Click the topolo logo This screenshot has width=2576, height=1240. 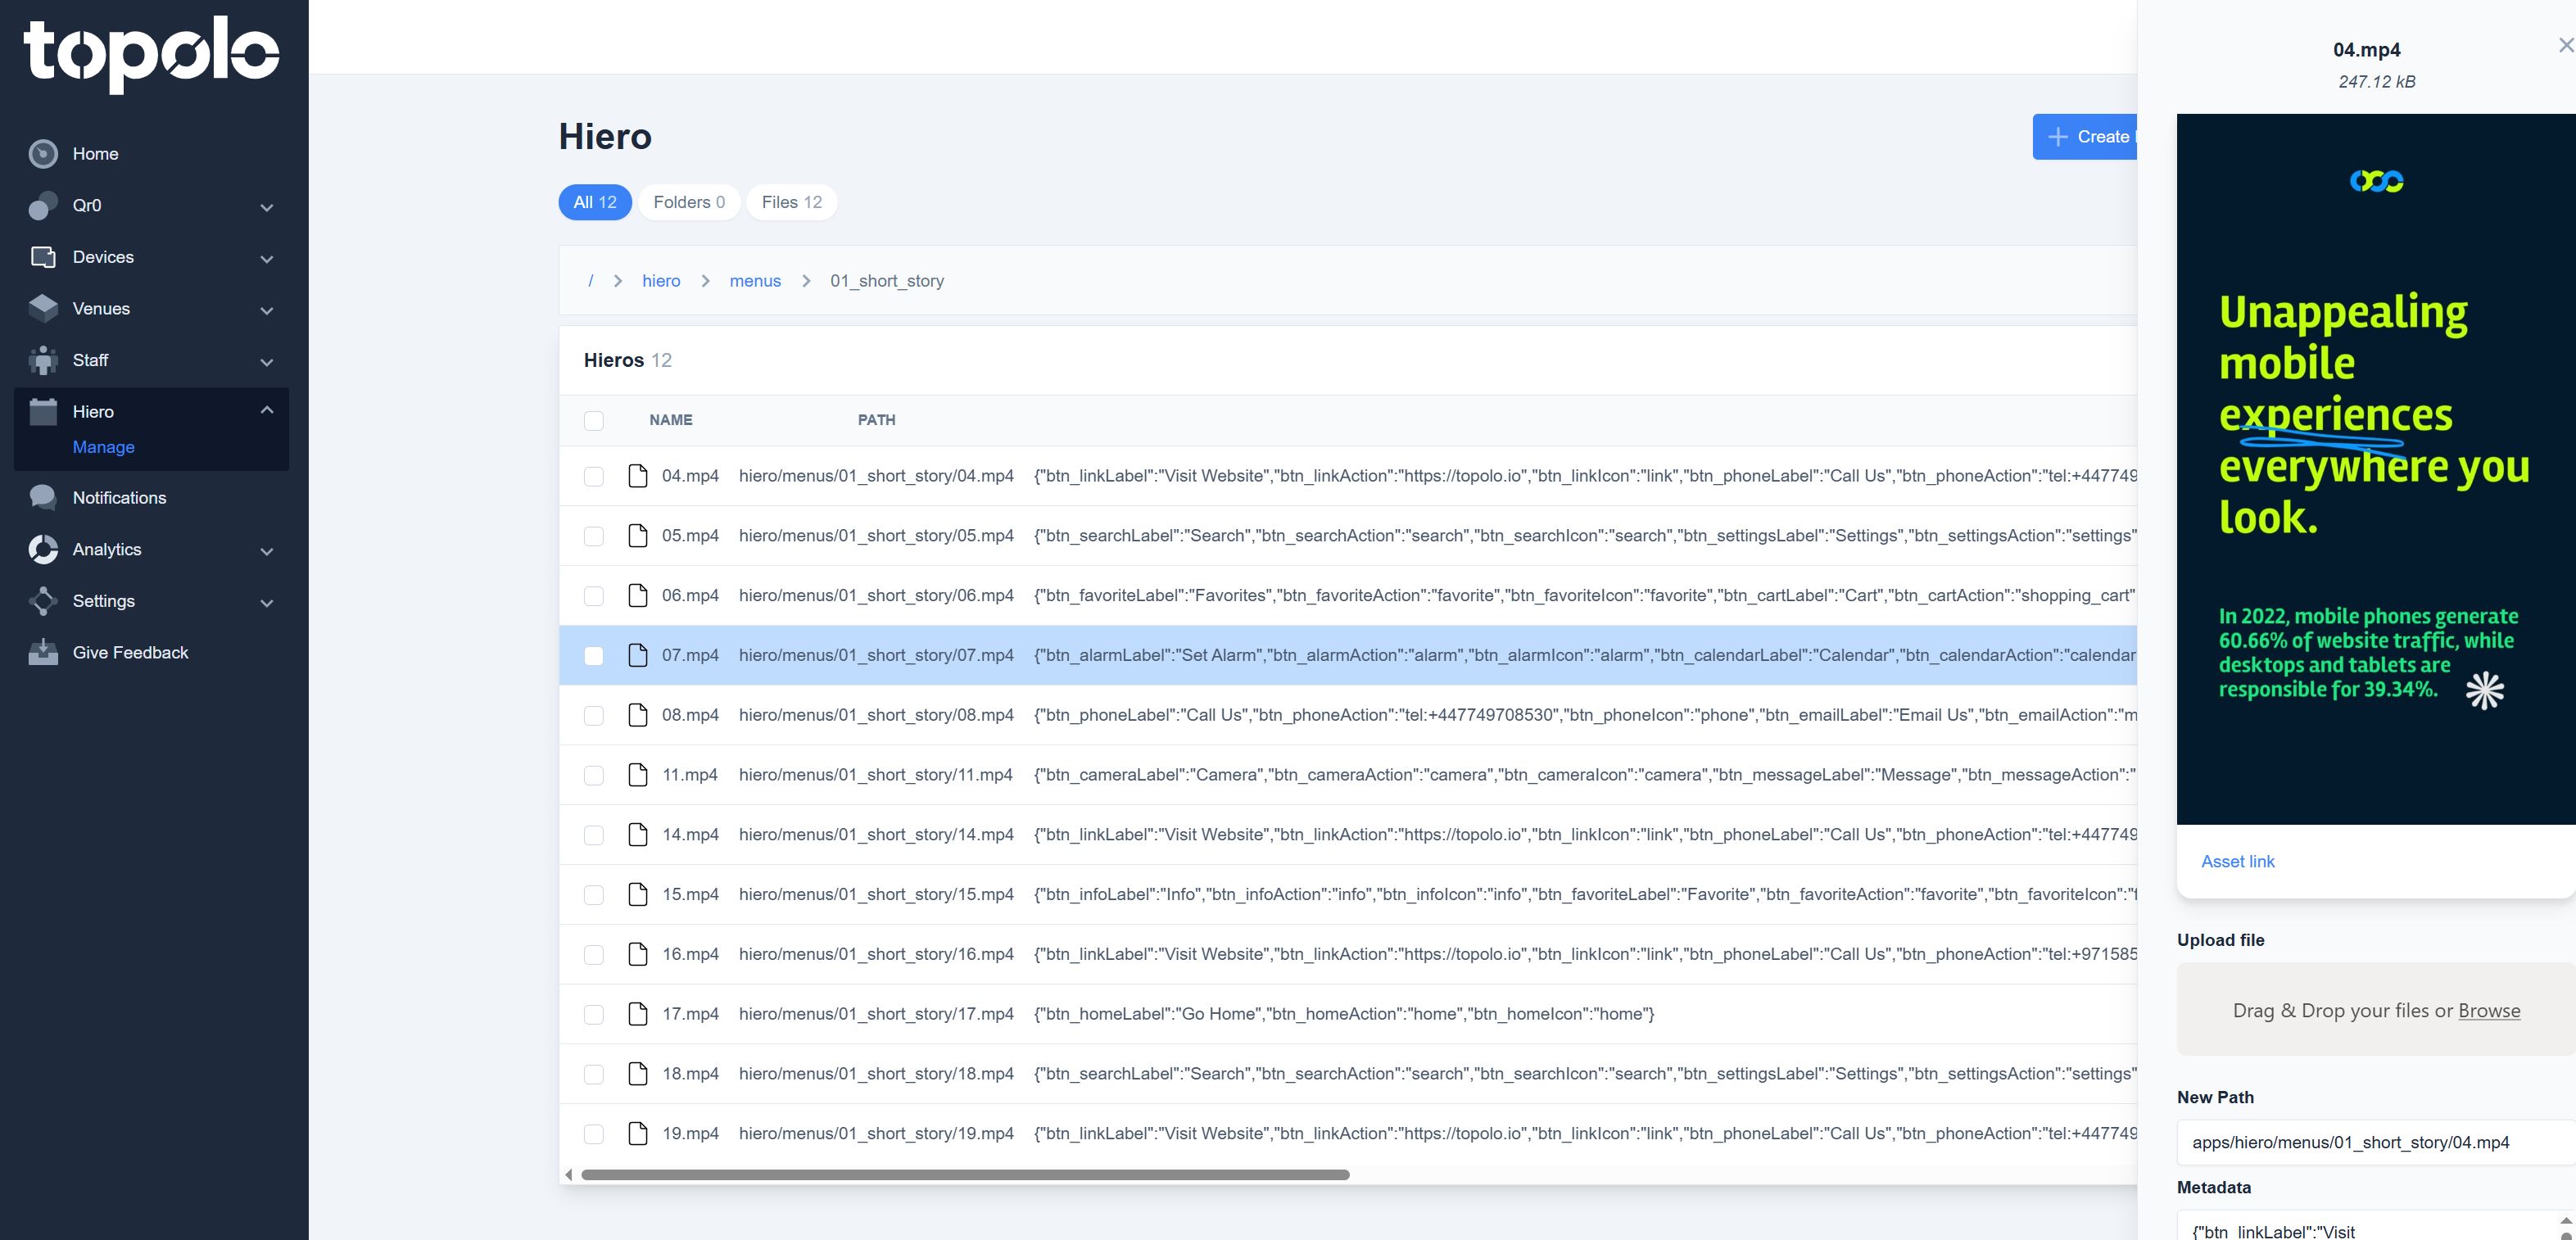[151, 55]
